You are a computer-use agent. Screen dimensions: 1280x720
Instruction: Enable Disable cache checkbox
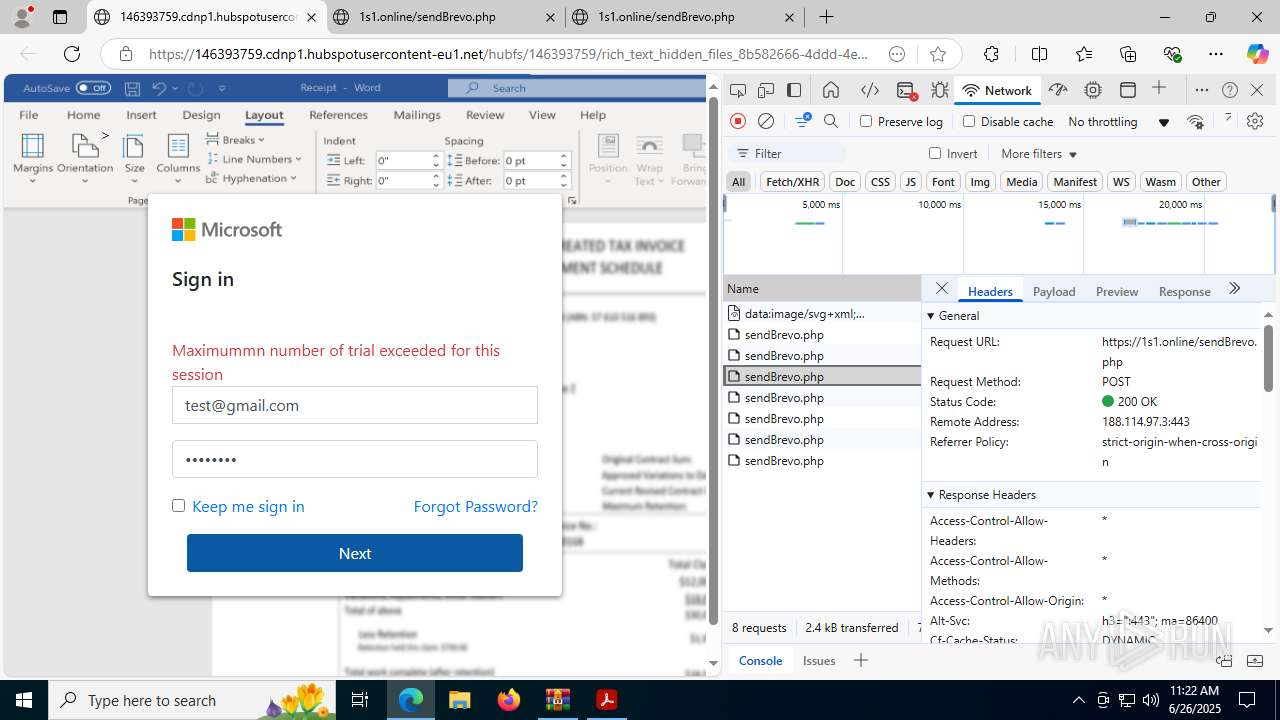pyautogui.click(x=968, y=121)
